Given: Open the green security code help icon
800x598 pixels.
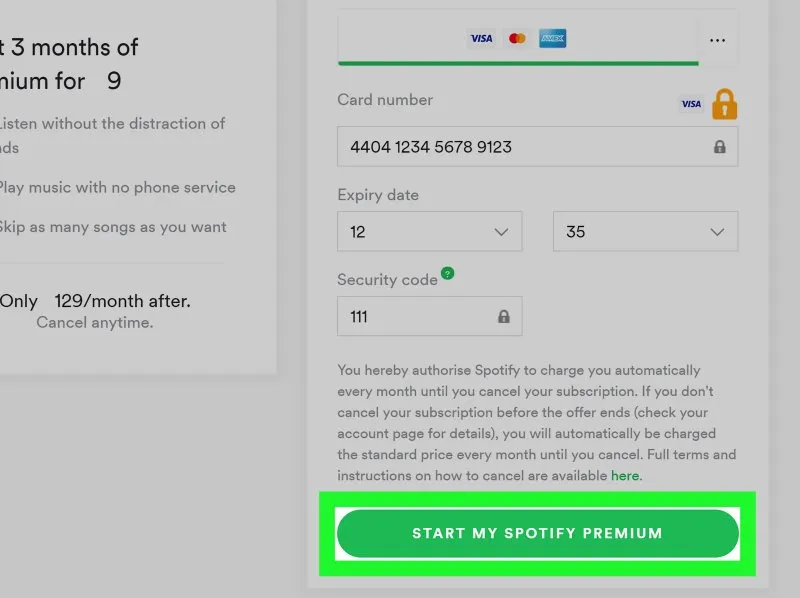Looking at the screenshot, I should 447,273.
